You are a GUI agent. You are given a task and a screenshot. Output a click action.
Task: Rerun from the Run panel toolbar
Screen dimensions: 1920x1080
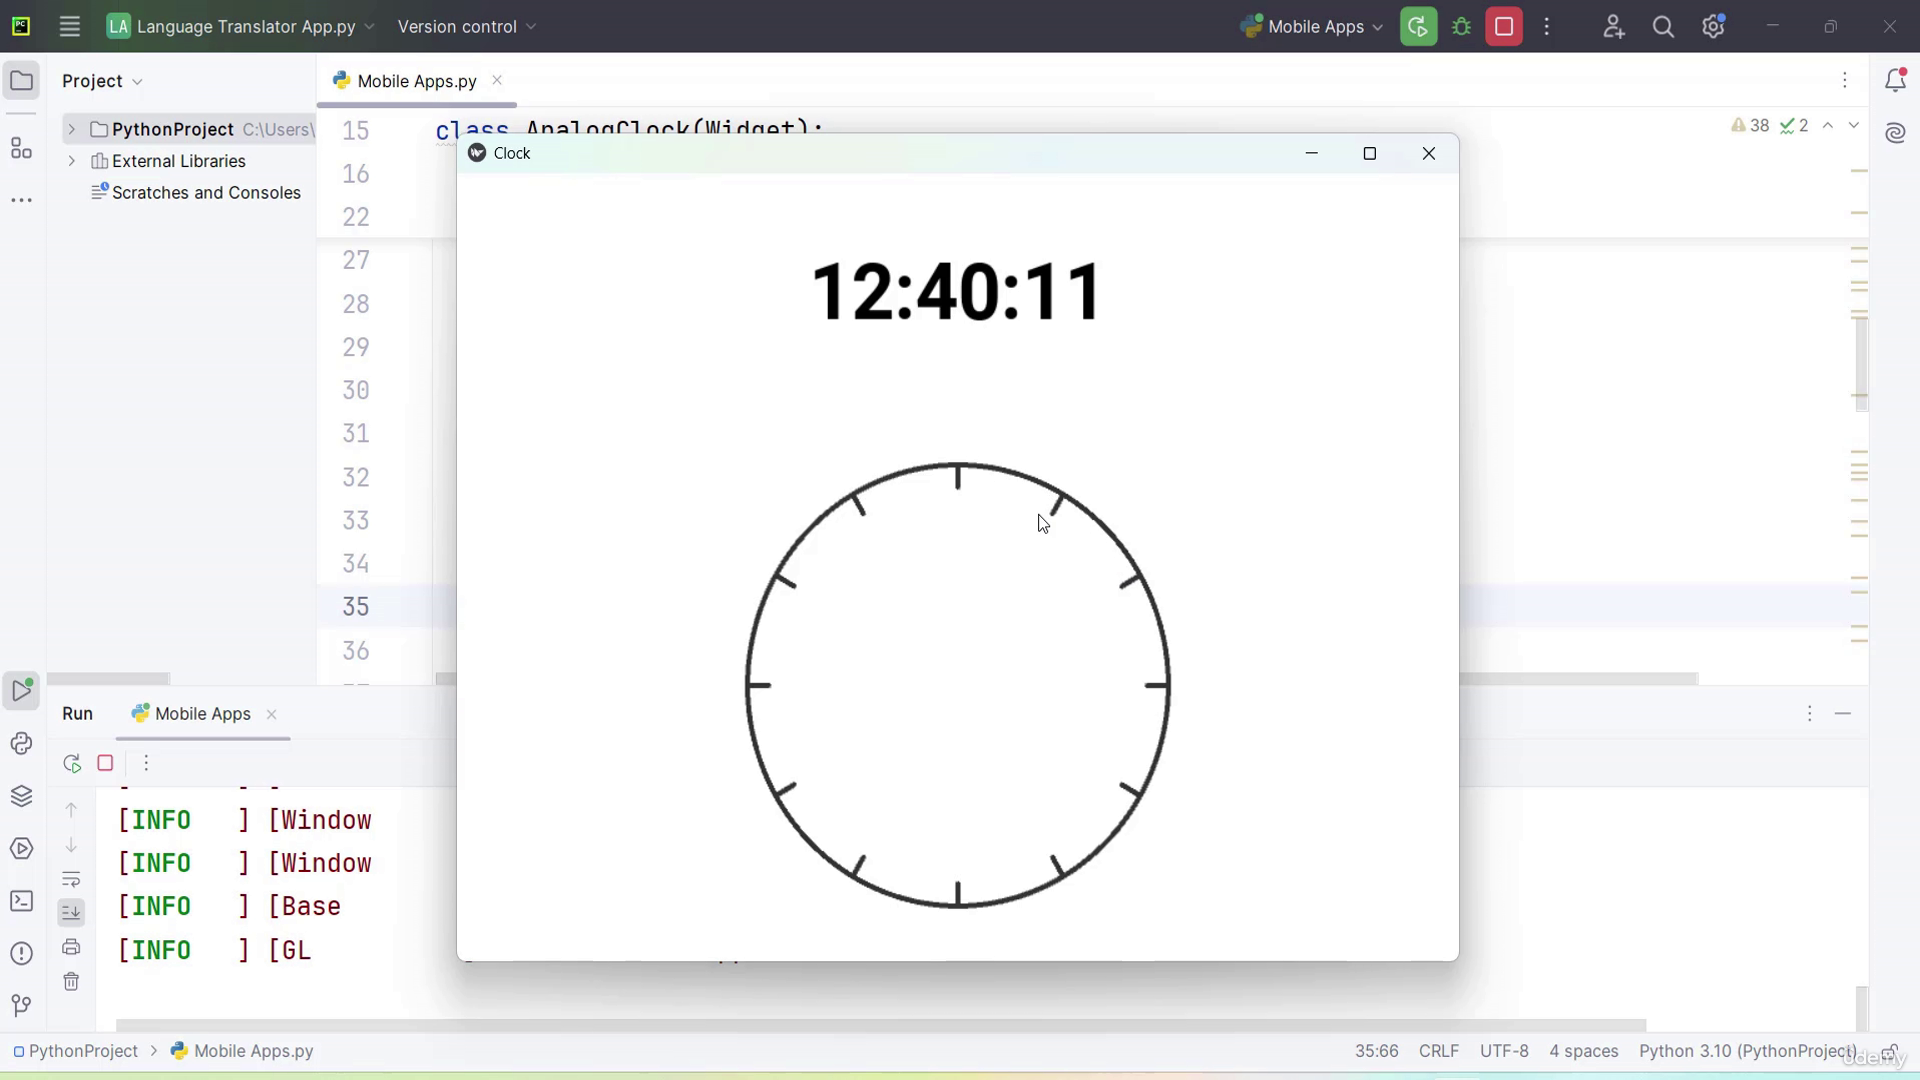pos(72,763)
